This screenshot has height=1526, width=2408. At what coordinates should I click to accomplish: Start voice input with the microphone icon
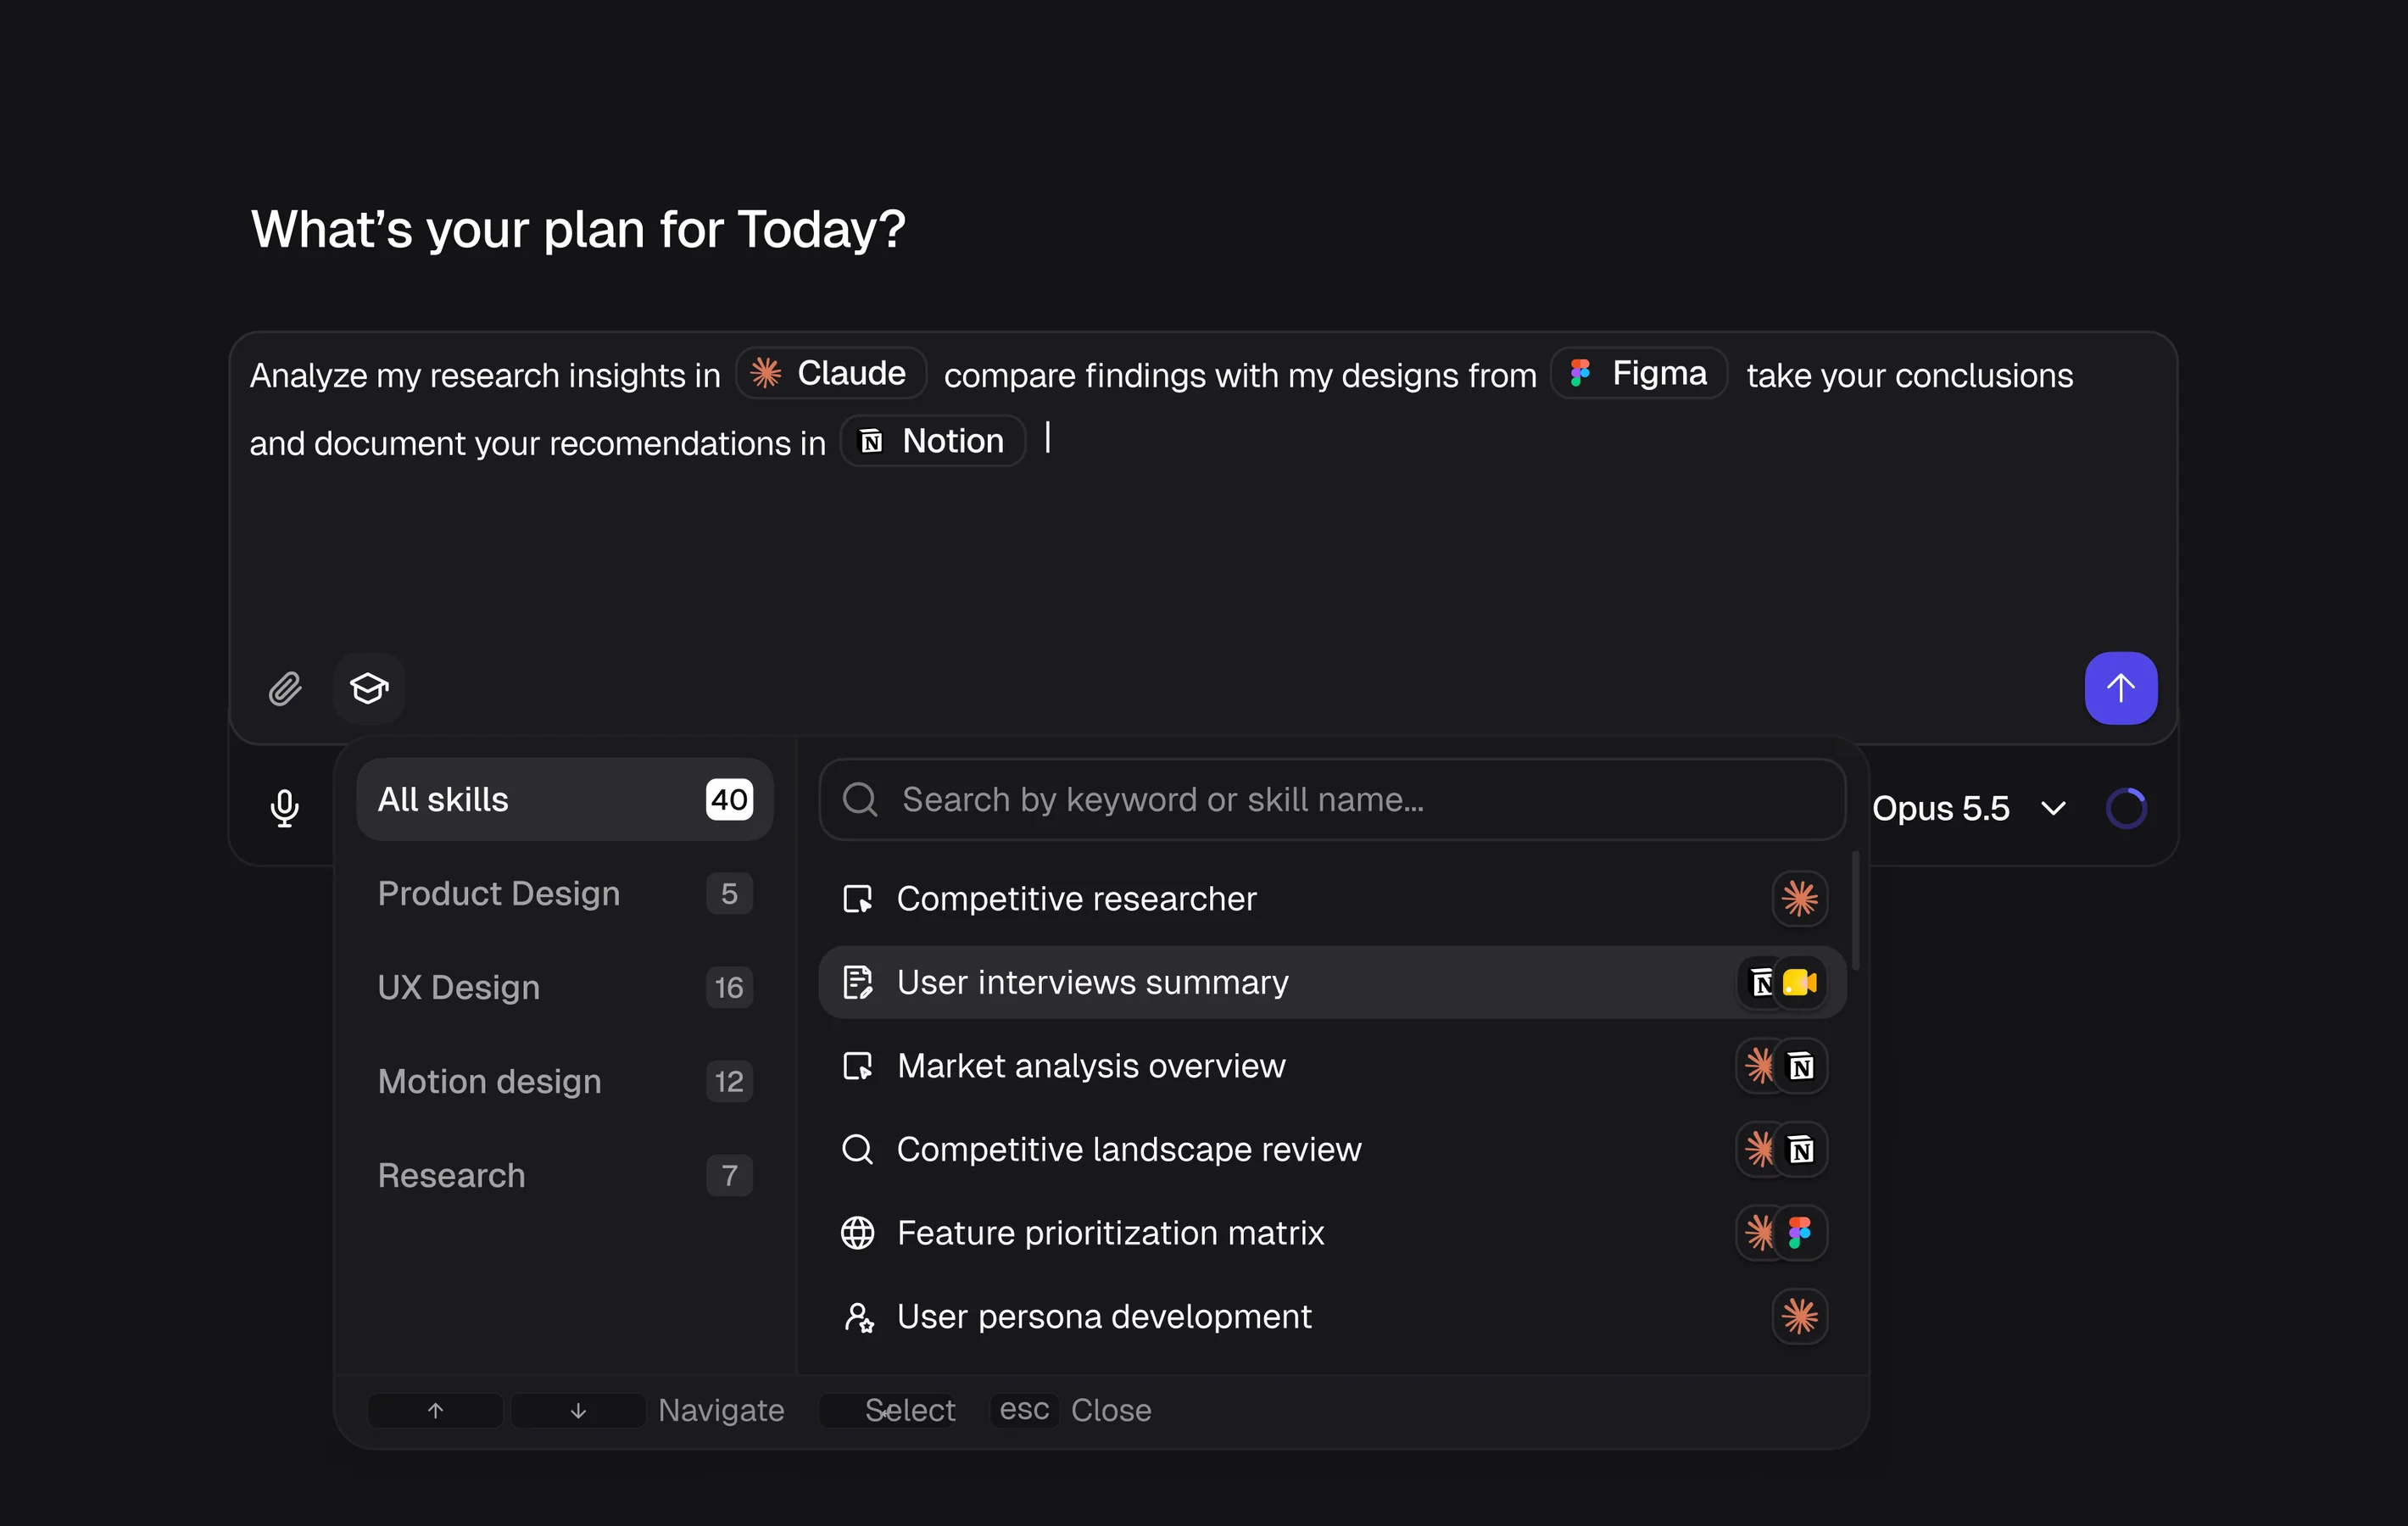tap(285, 808)
